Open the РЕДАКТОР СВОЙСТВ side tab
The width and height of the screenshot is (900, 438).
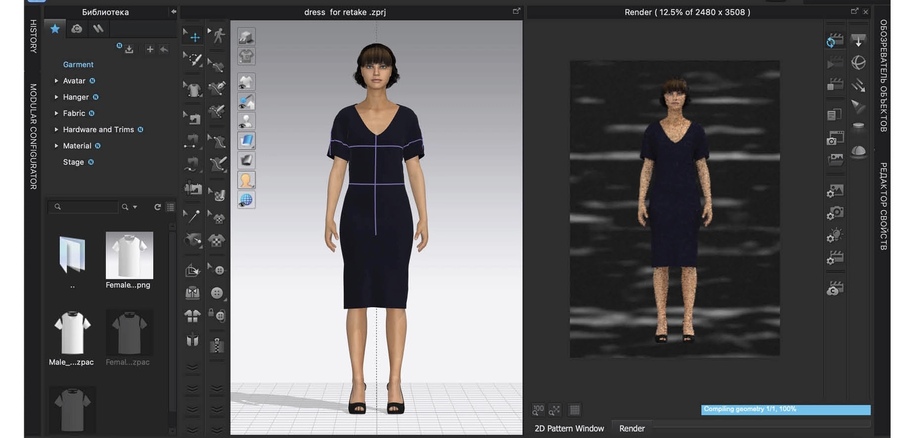(883, 206)
